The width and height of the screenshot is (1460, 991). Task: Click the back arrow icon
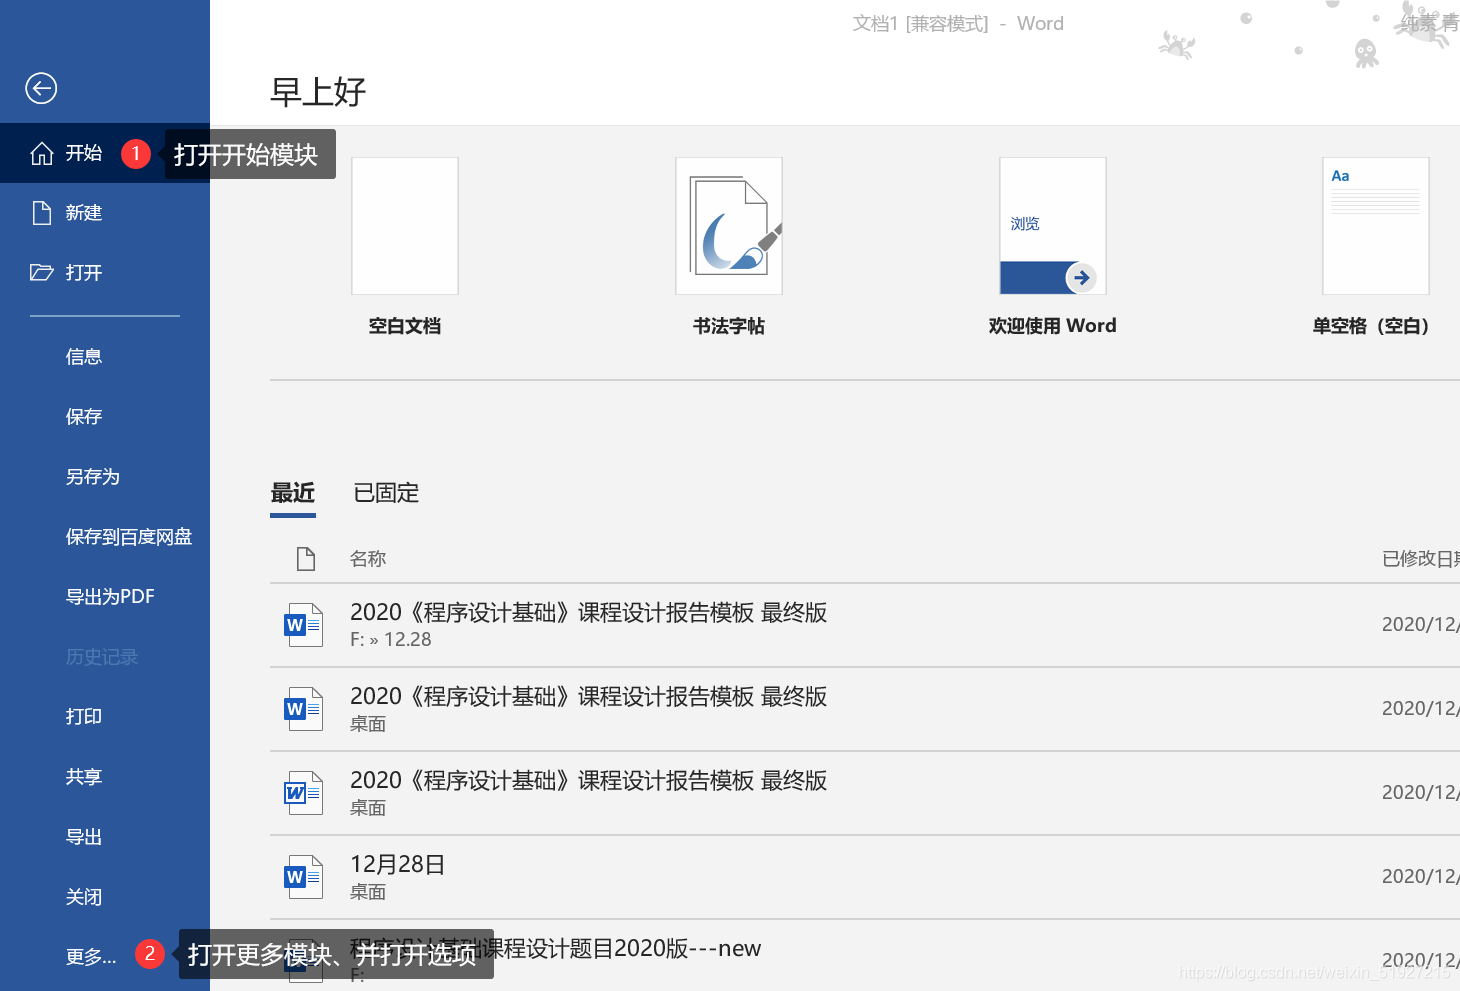click(x=41, y=89)
